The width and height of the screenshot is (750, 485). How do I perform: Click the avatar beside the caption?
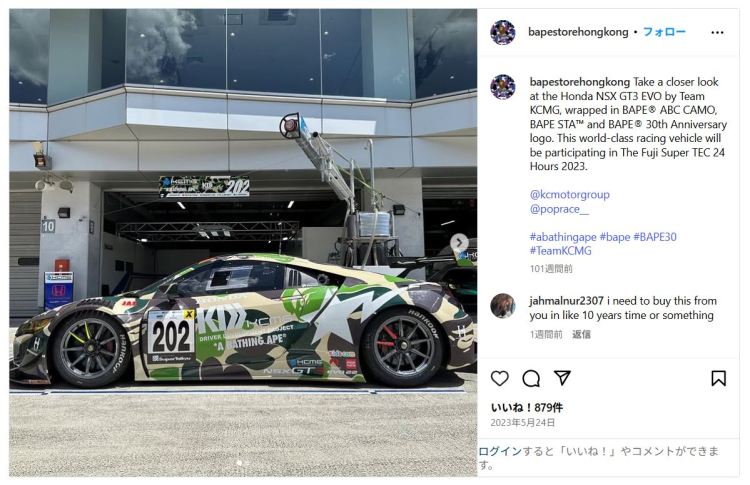(503, 87)
